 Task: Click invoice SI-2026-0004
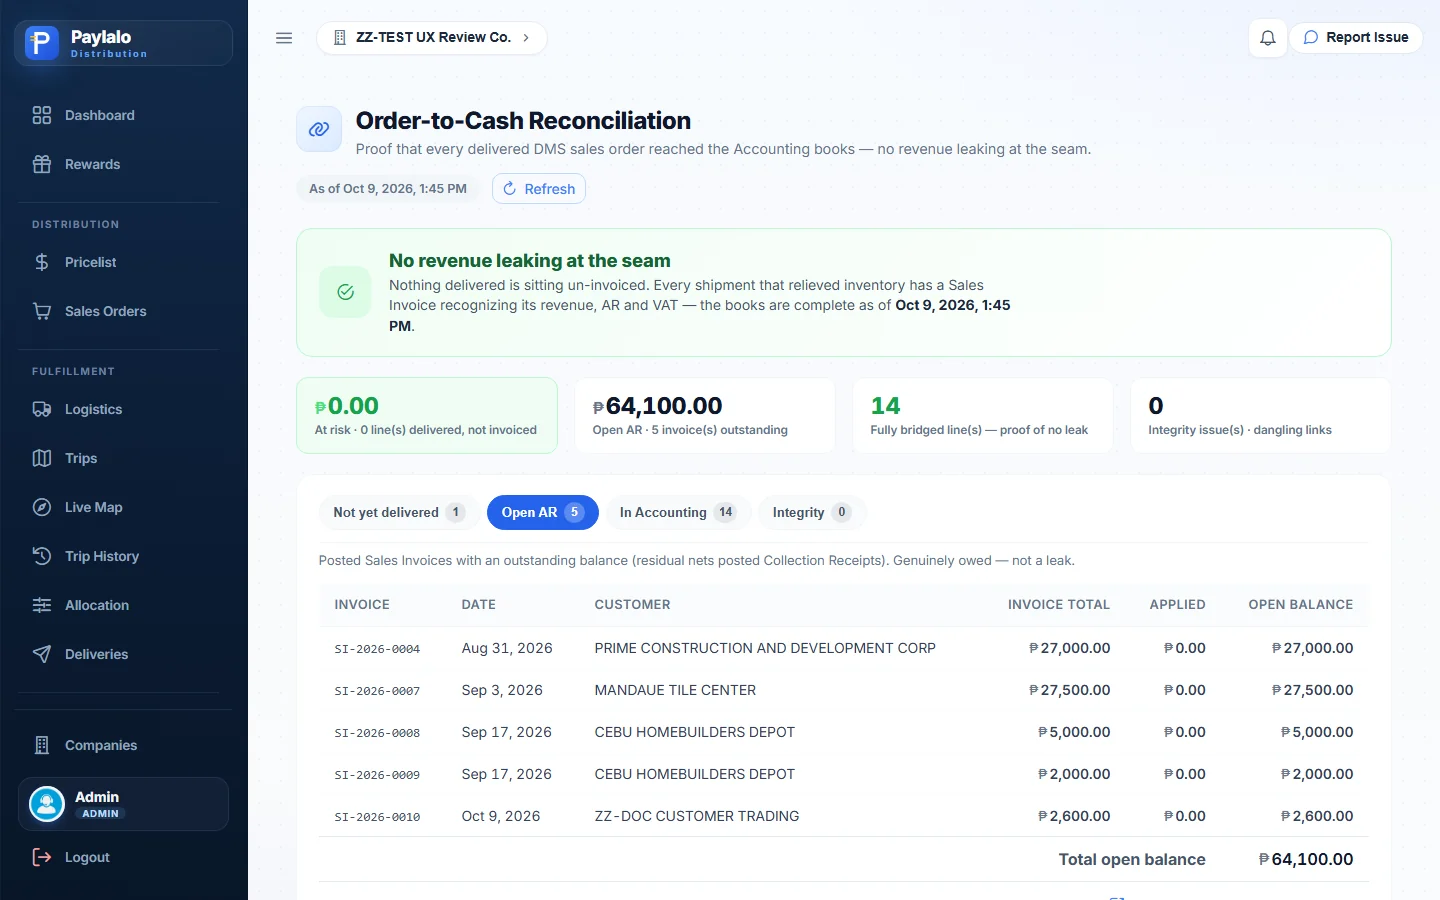coord(377,649)
